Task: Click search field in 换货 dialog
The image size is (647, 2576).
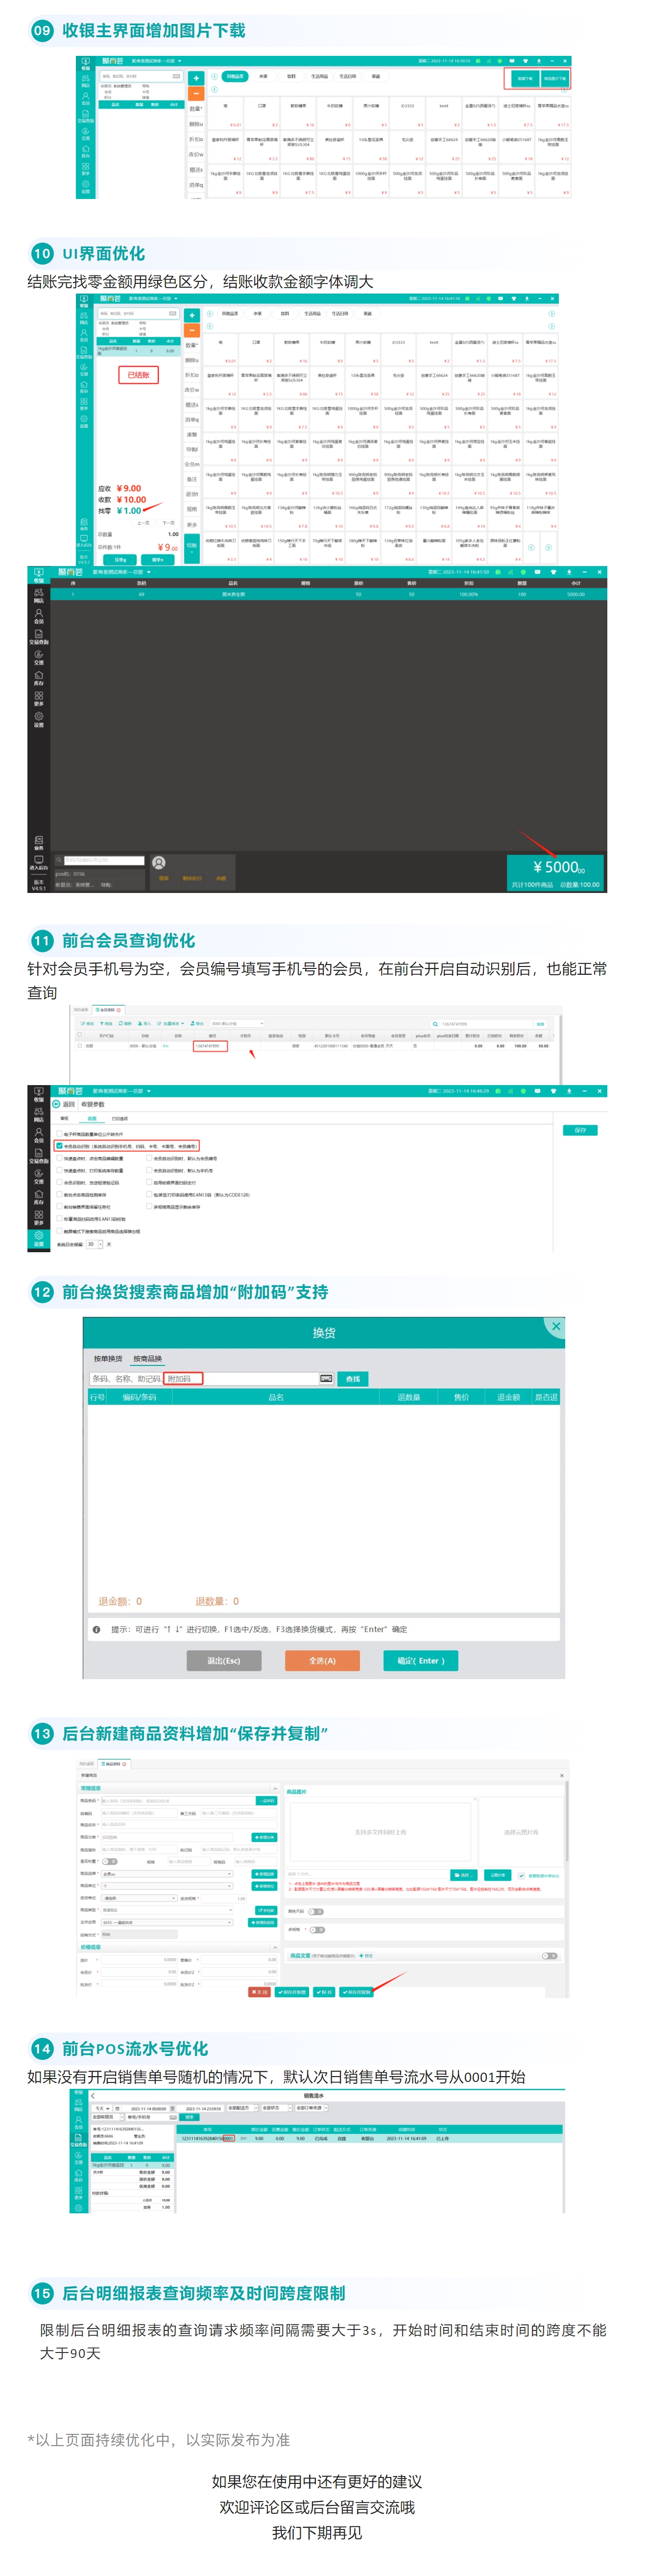Action: (x=212, y=1378)
